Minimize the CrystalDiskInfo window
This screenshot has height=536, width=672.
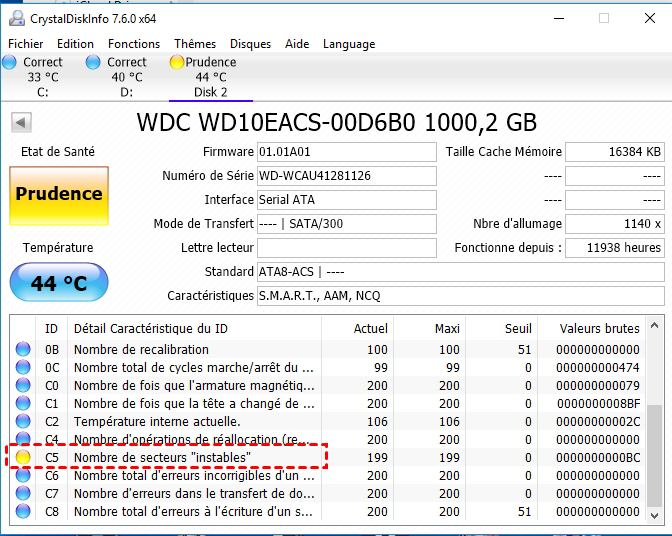559,18
